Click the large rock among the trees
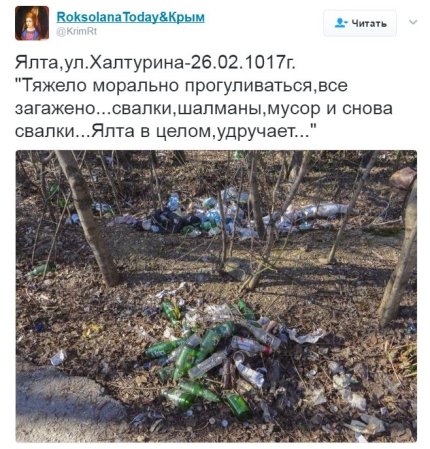430x449 pixels. [402, 178]
